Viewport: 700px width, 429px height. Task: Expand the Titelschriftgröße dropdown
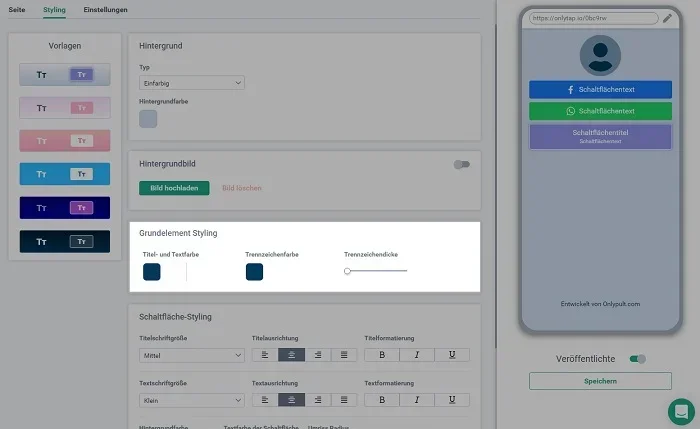191,355
